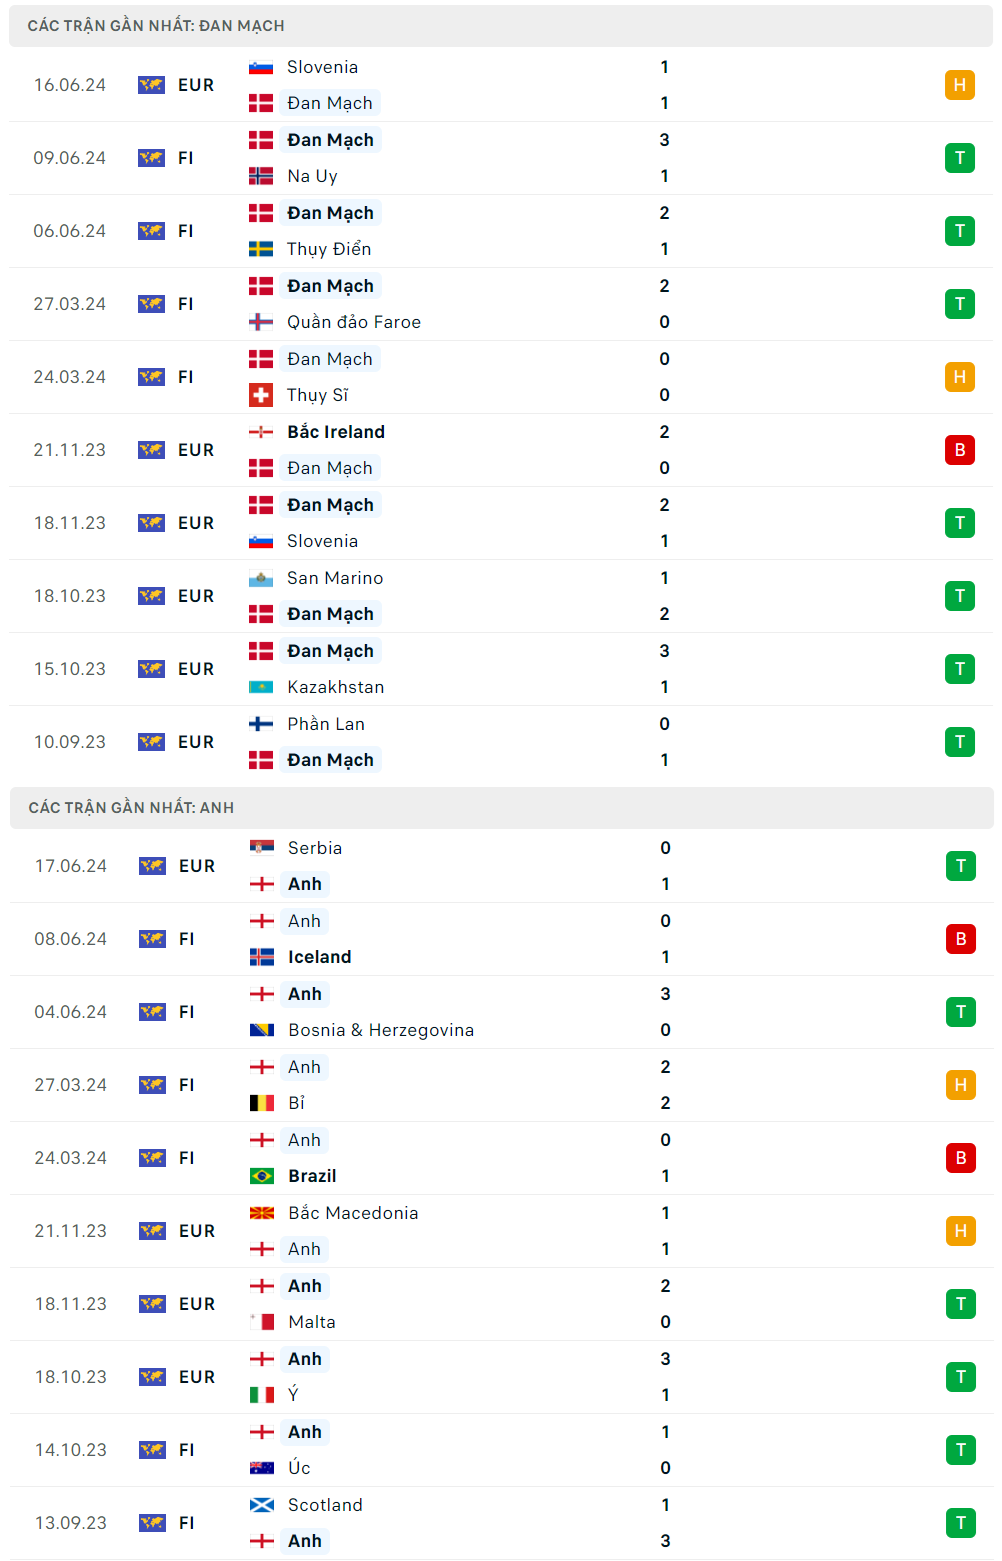The image size is (1002, 1561).
Task: Click the Scotland flag icon
Action: click(262, 1505)
